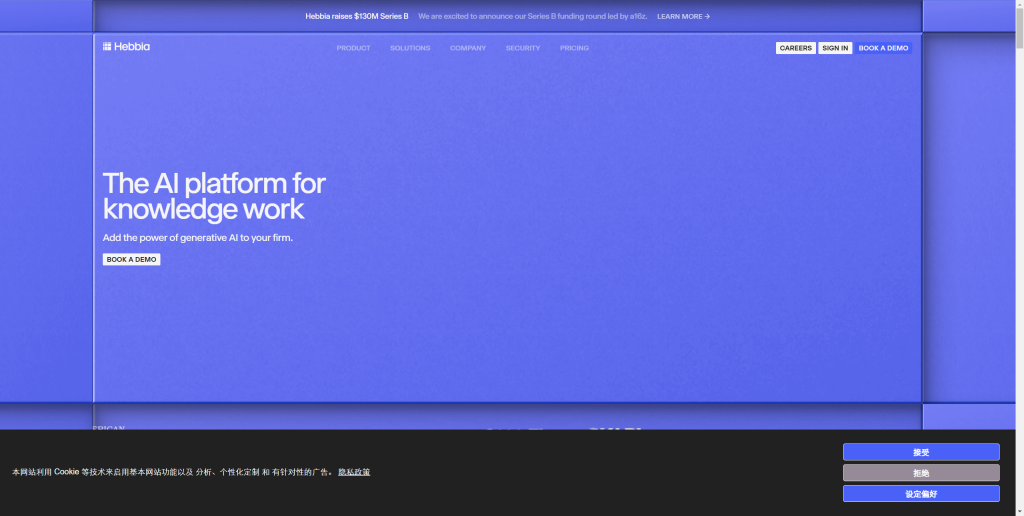
Task: Open the Company menu
Action: [468, 48]
